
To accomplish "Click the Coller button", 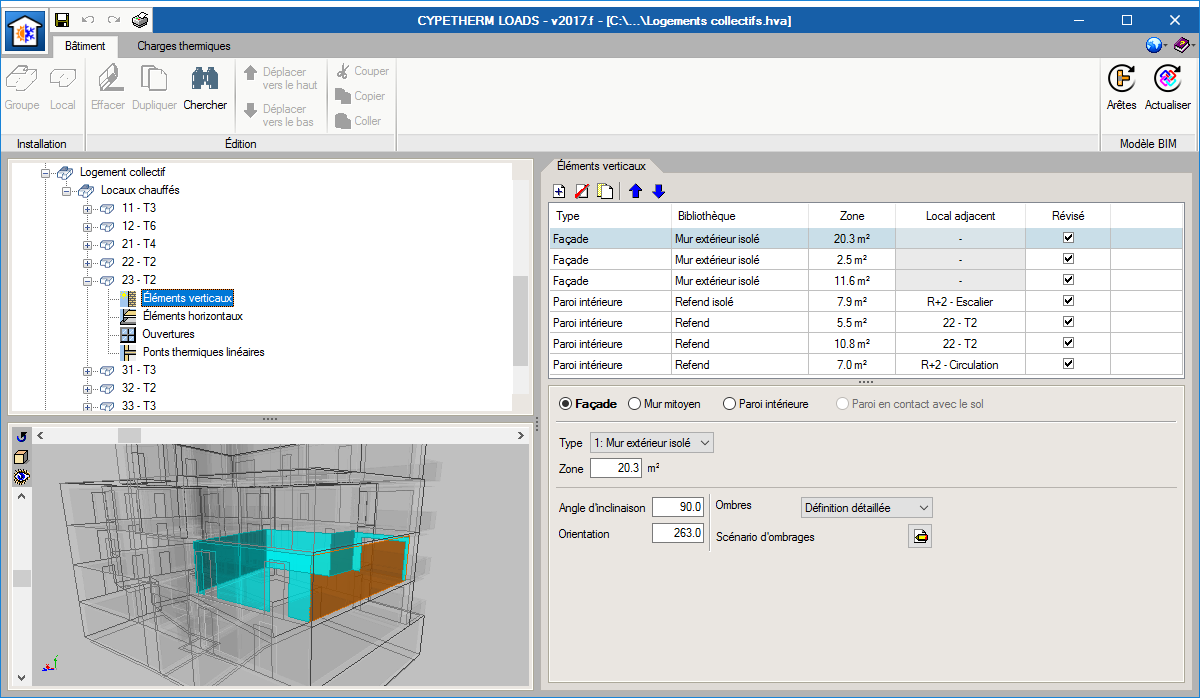I will click(x=359, y=121).
